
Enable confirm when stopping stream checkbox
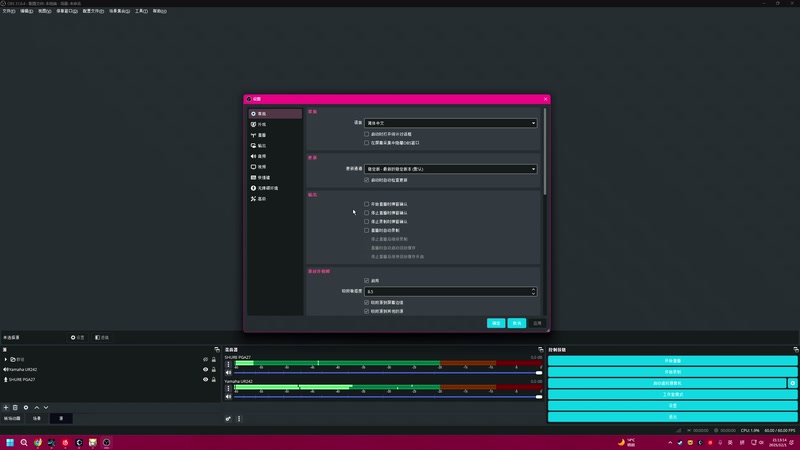[x=366, y=213]
